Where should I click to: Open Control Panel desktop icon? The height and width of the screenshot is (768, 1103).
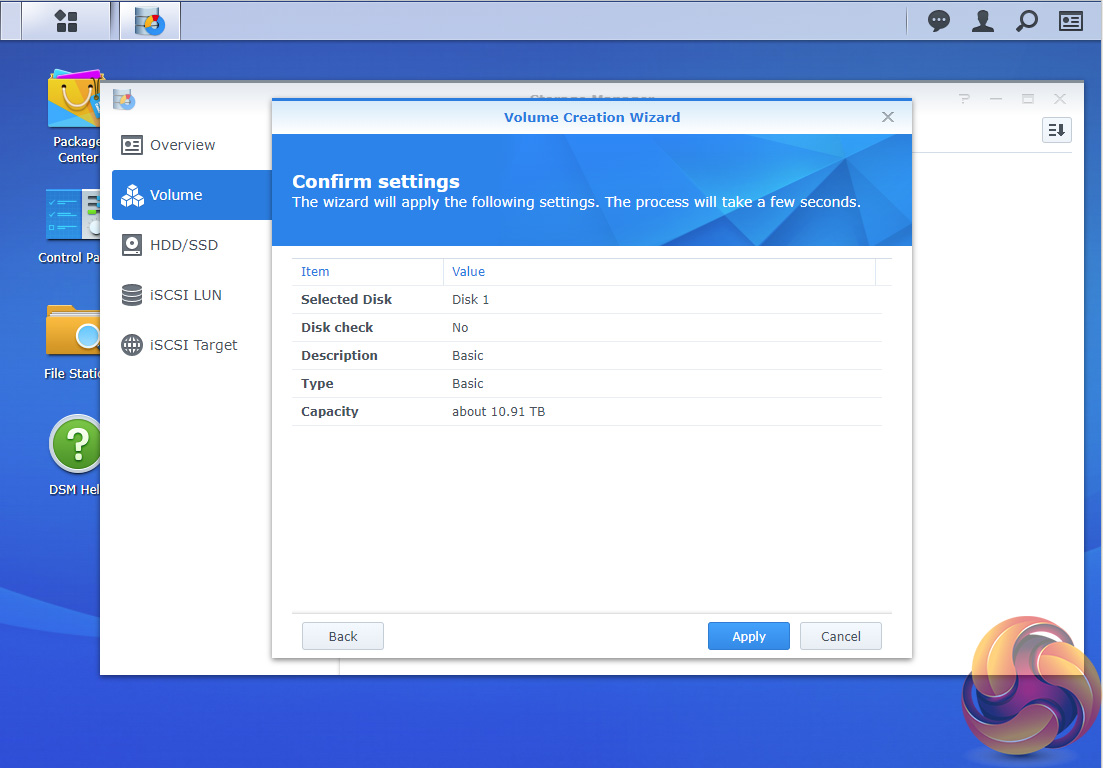tap(72, 226)
